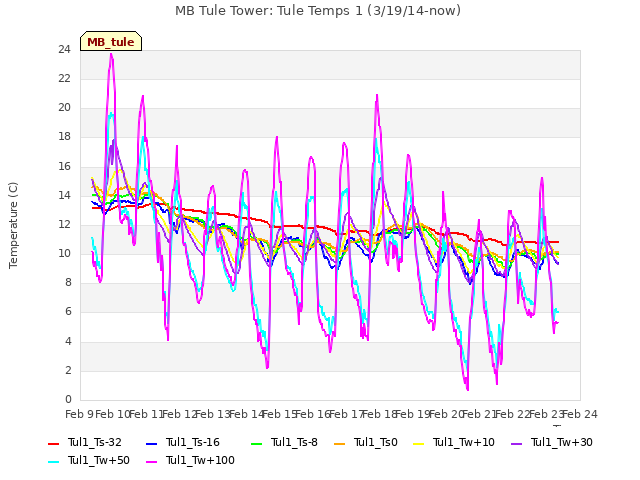640x480 pixels.
Task: Click the Feb 18 x-axis label
Action: [379, 414]
